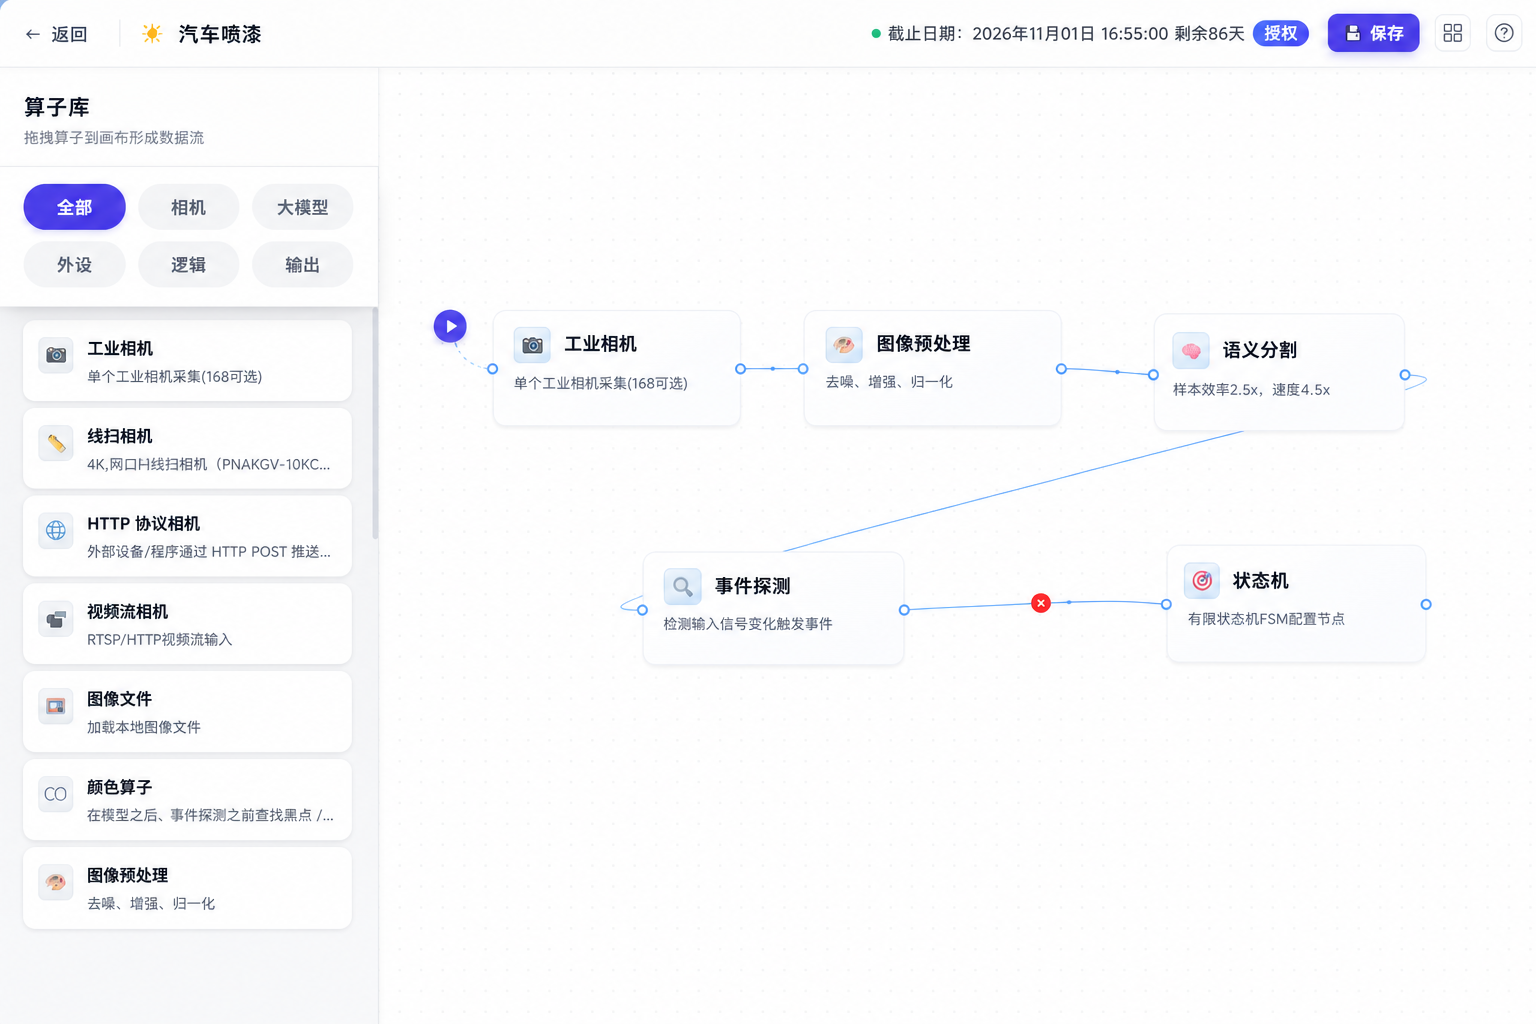Click 加载本地图像文件 description in list
The height and width of the screenshot is (1024, 1536).
[144, 728]
